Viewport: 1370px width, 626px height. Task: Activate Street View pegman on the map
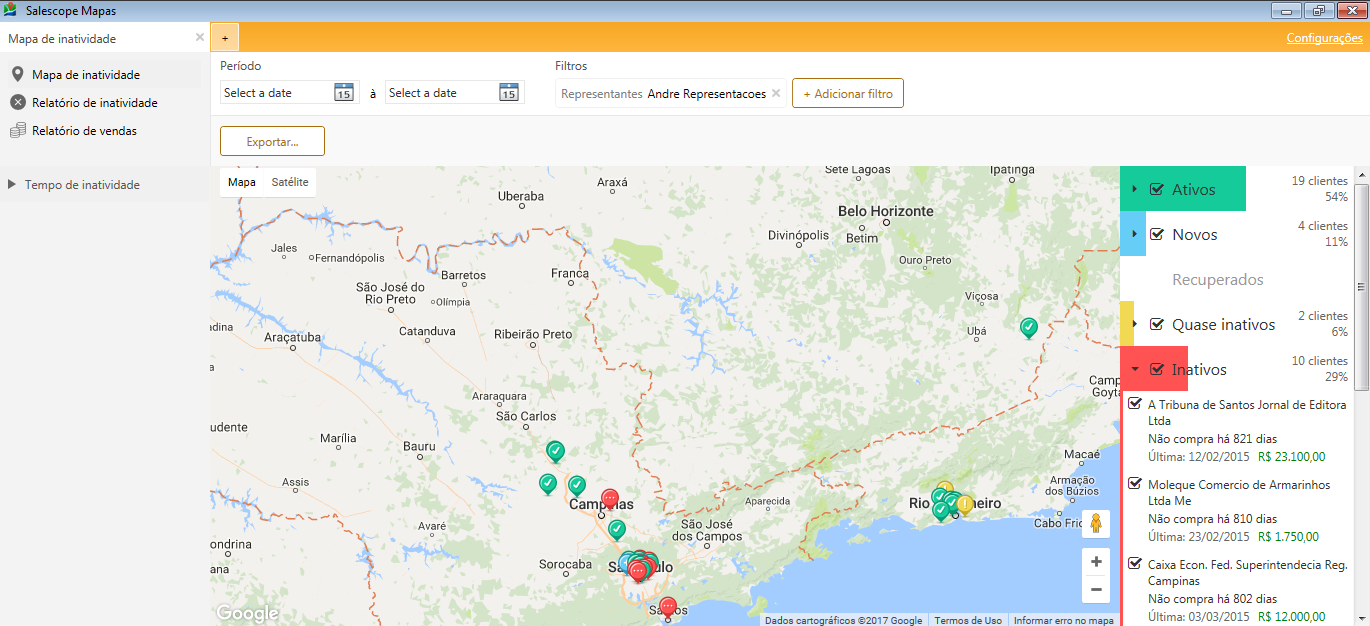point(1096,523)
